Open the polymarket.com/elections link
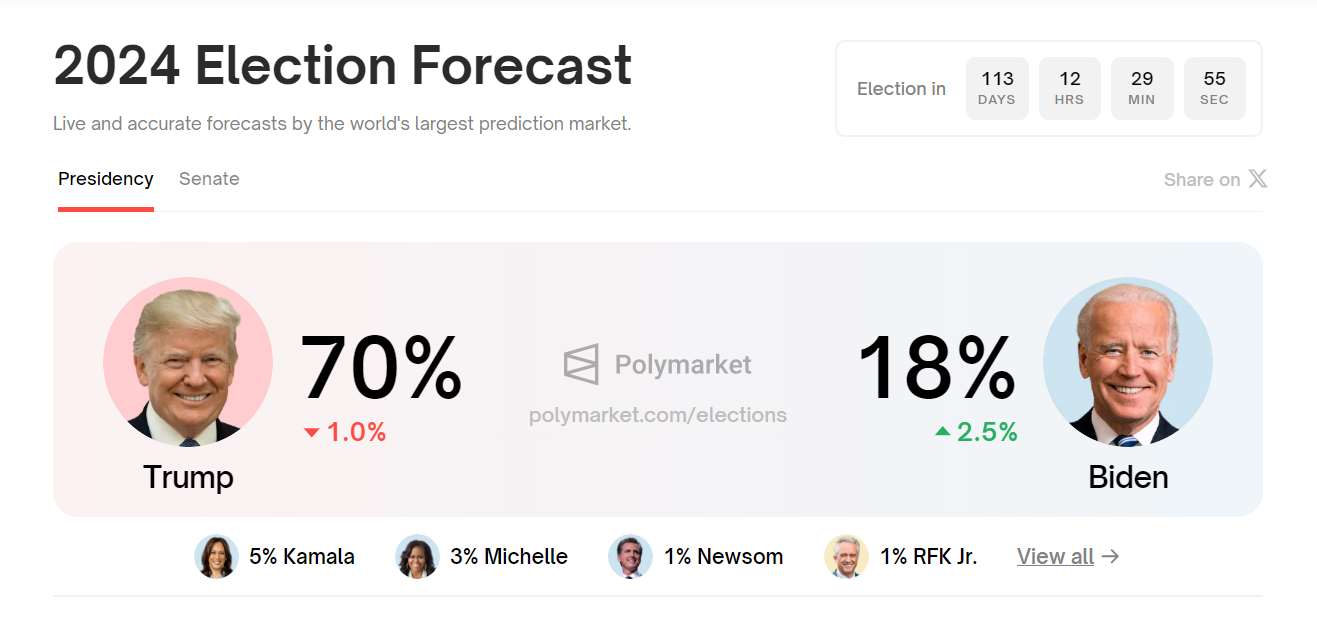The width and height of the screenshot is (1317, 644). point(657,415)
